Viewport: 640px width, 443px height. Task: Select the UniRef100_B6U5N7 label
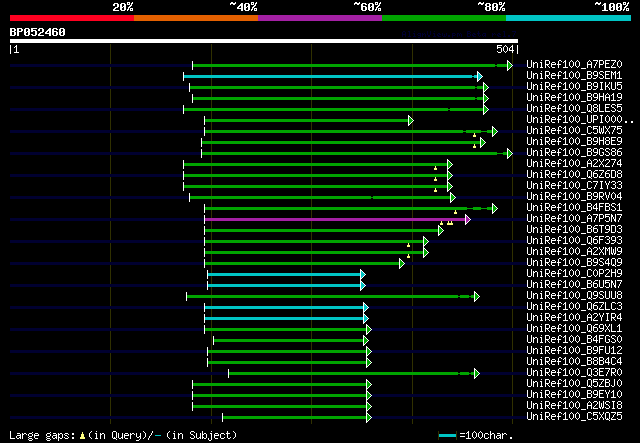(574, 285)
